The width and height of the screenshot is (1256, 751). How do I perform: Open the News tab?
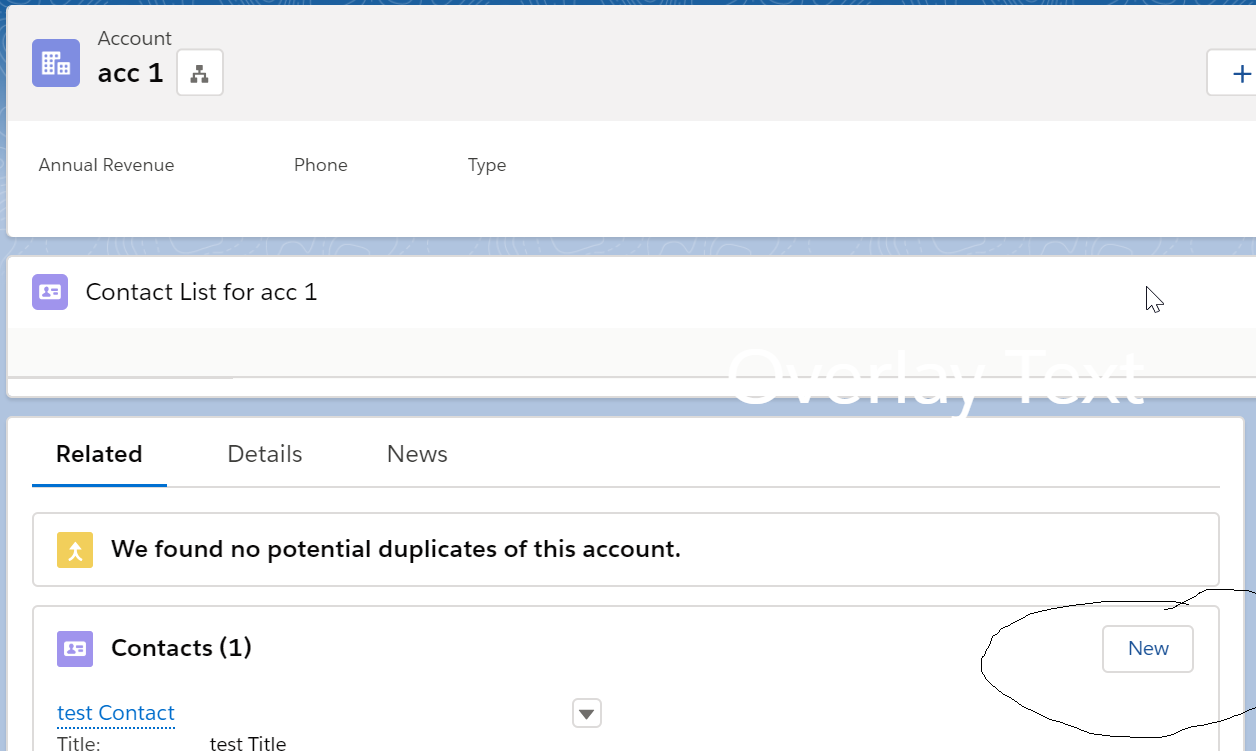[x=417, y=454]
